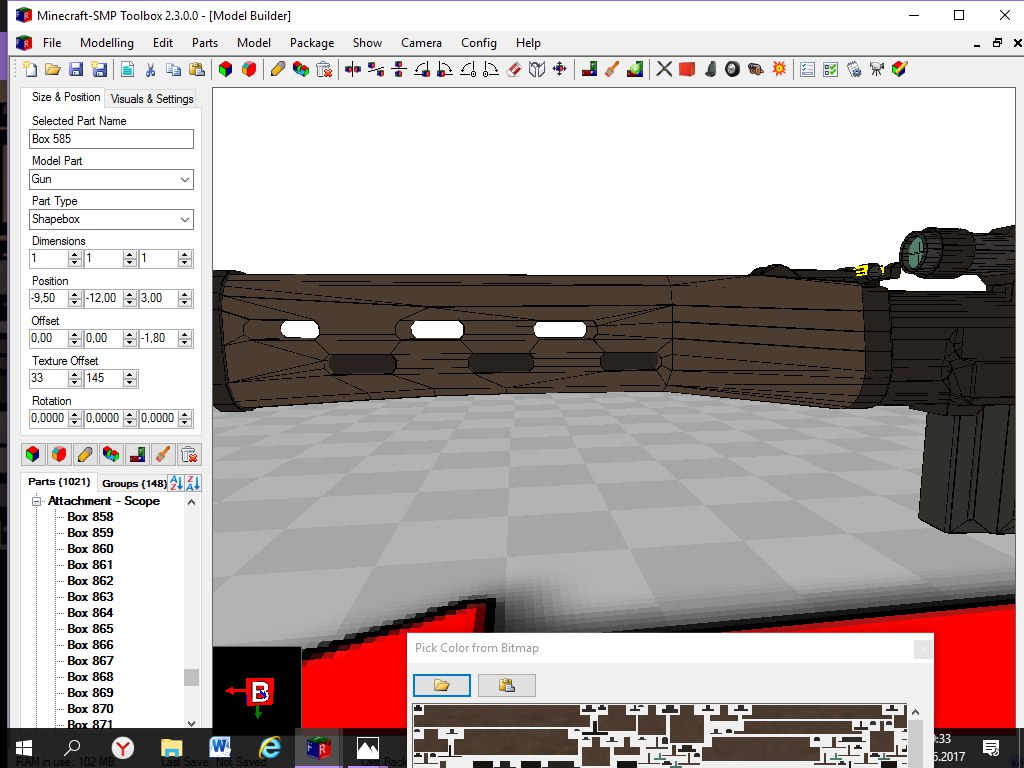Image resolution: width=1024 pixels, height=768 pixels.
Task: Click the video camera icon in the toolbar
Action: click(876, 69)
